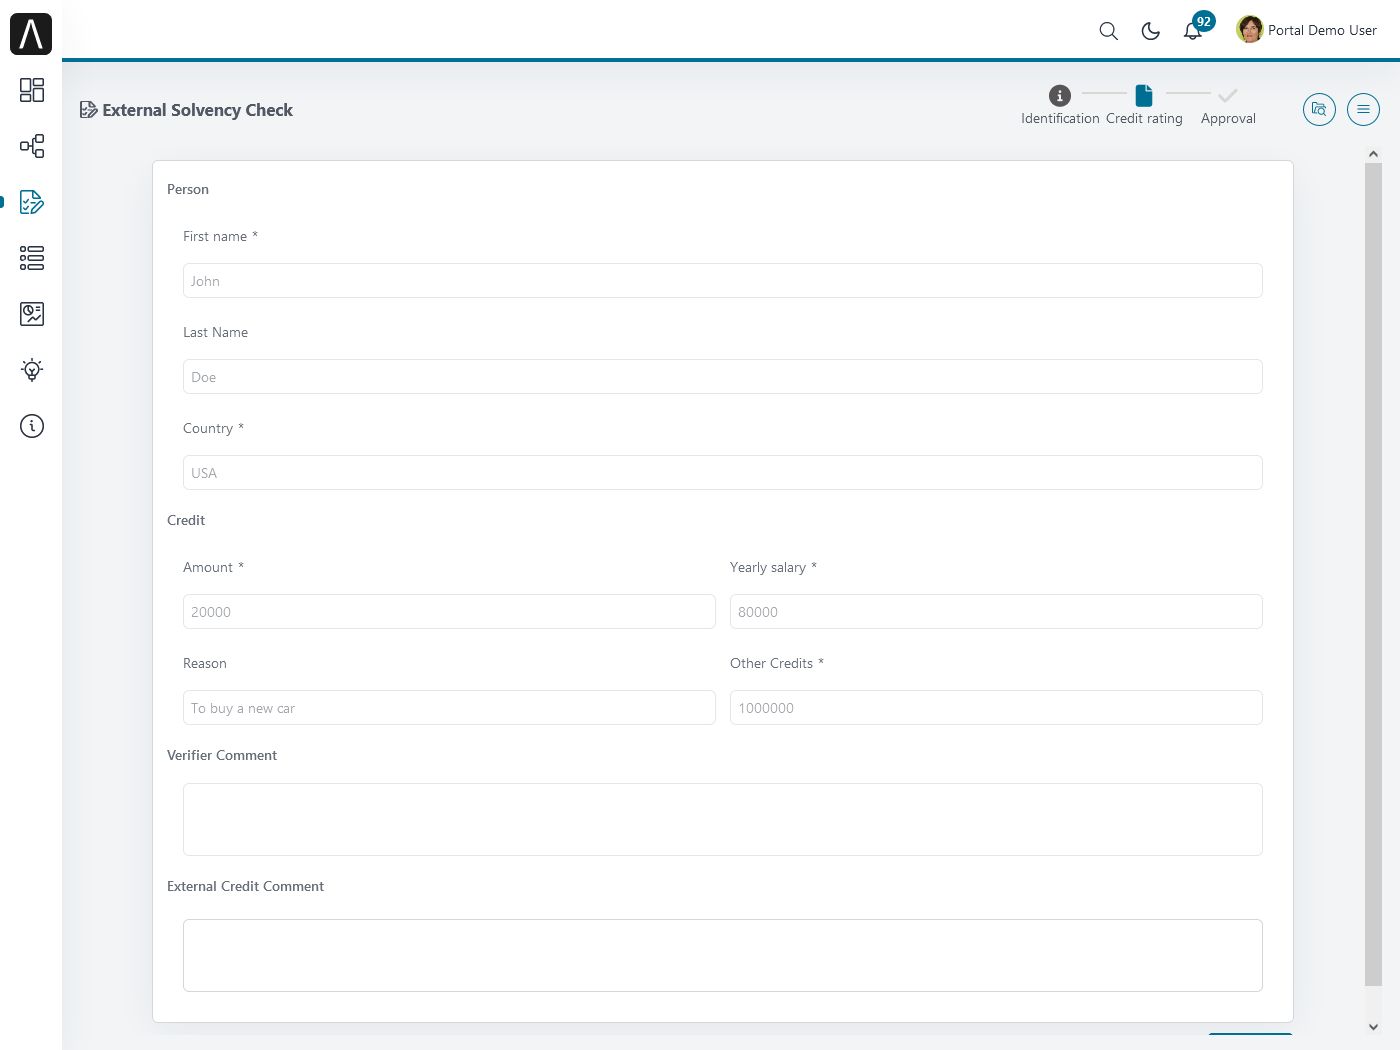Image resolution: width=1400 pixels, height=1050 pixels.
Task: Click in the Verifier Comment textarea
Action: [722, 819]
